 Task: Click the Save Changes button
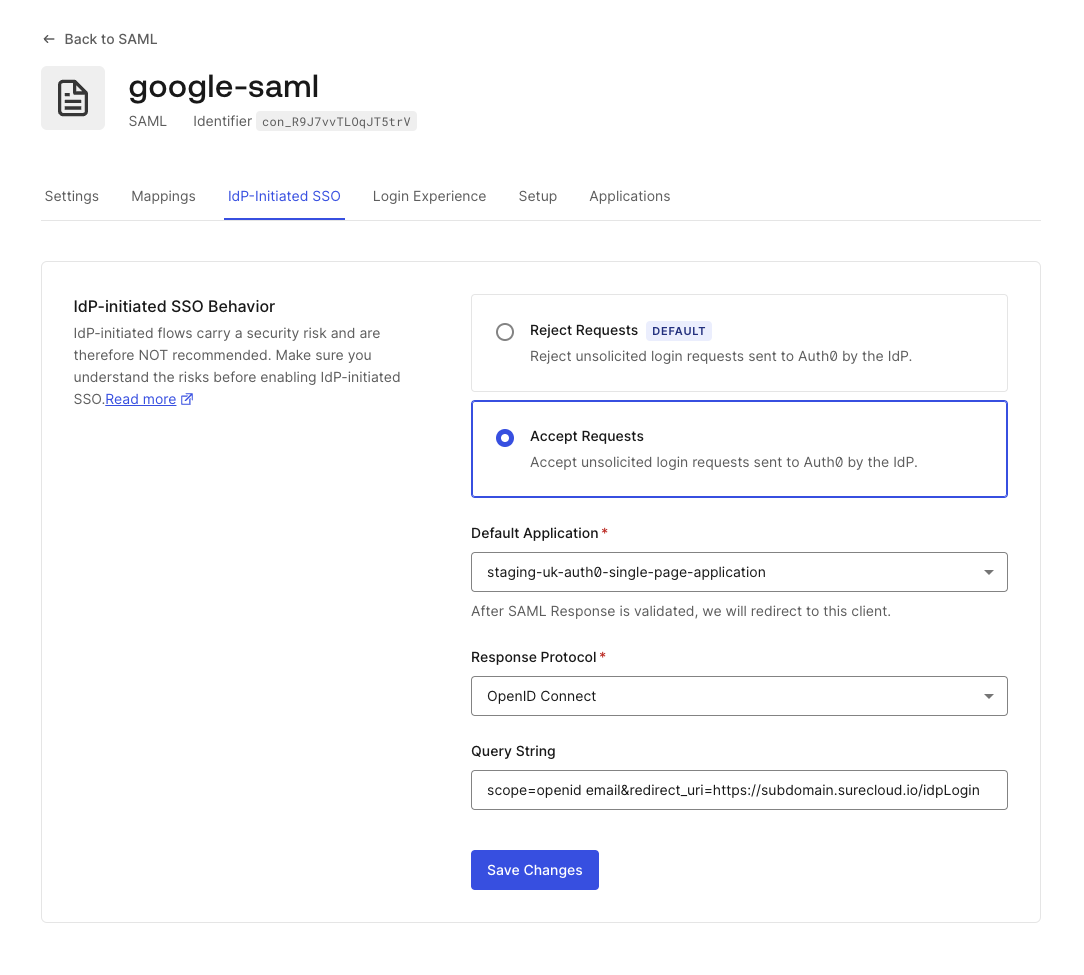tap(535, 870)
